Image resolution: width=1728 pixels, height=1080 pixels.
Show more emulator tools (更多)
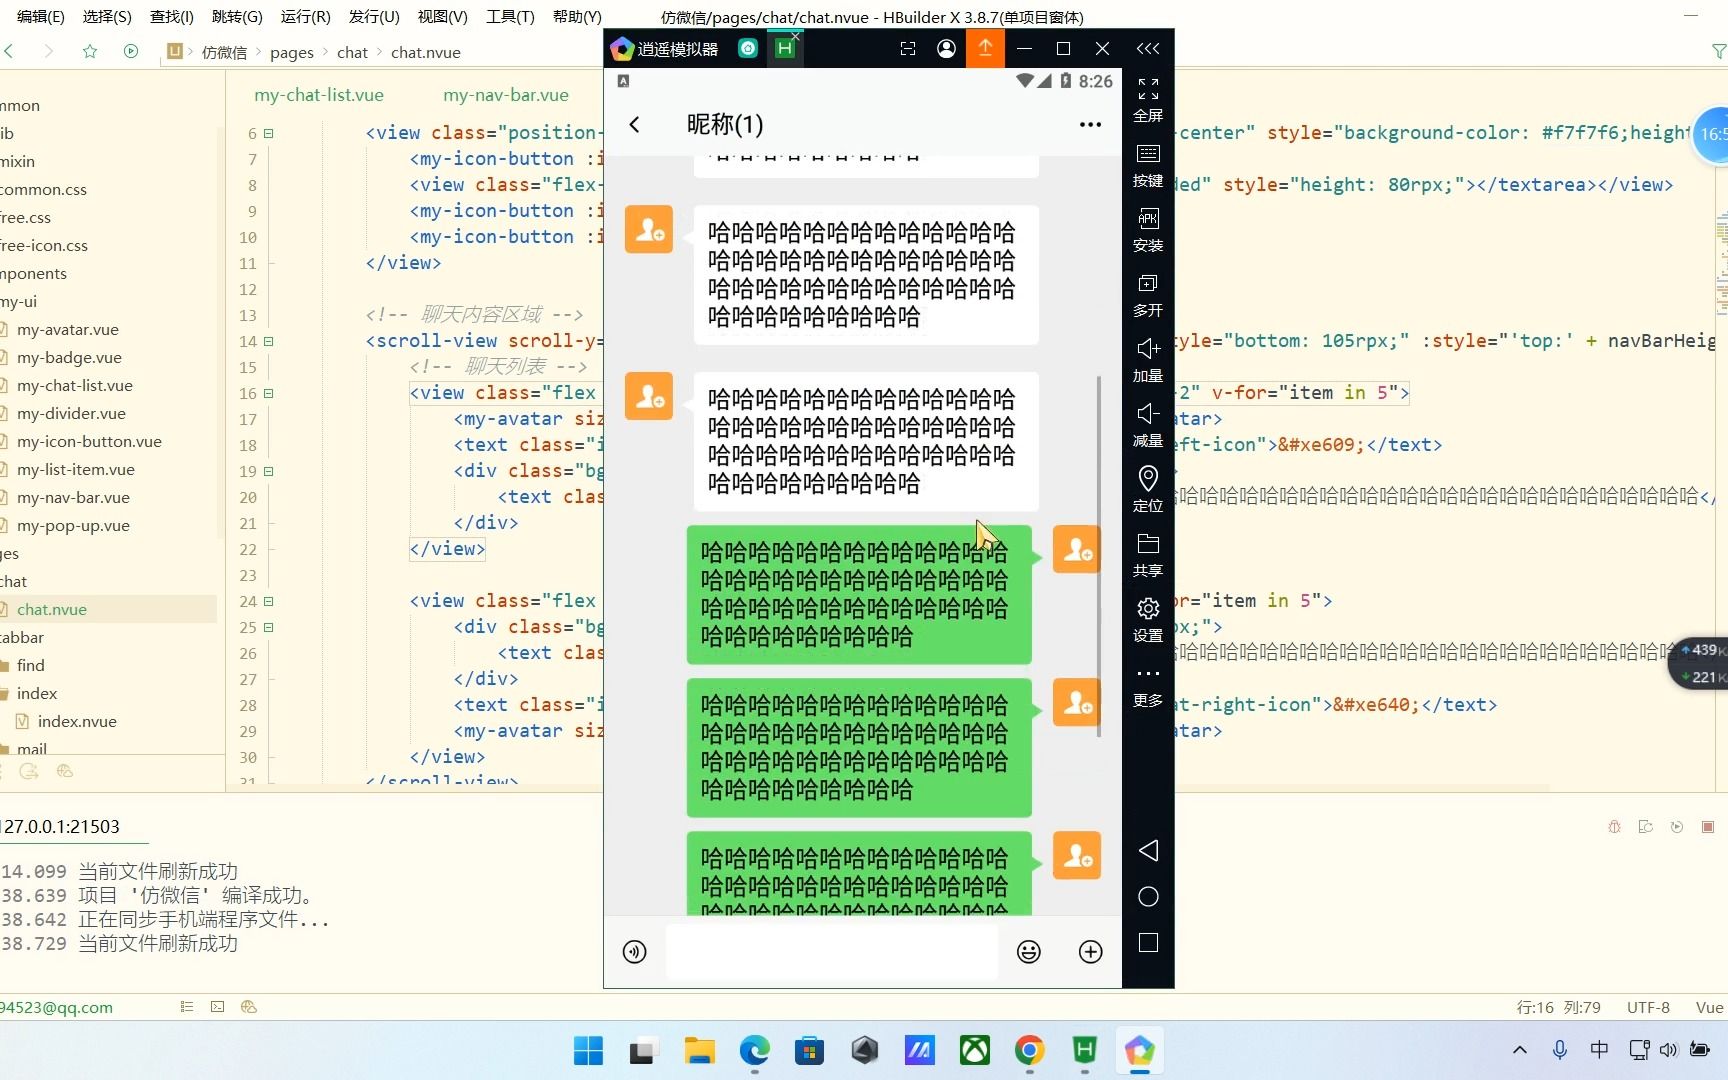1148,686
